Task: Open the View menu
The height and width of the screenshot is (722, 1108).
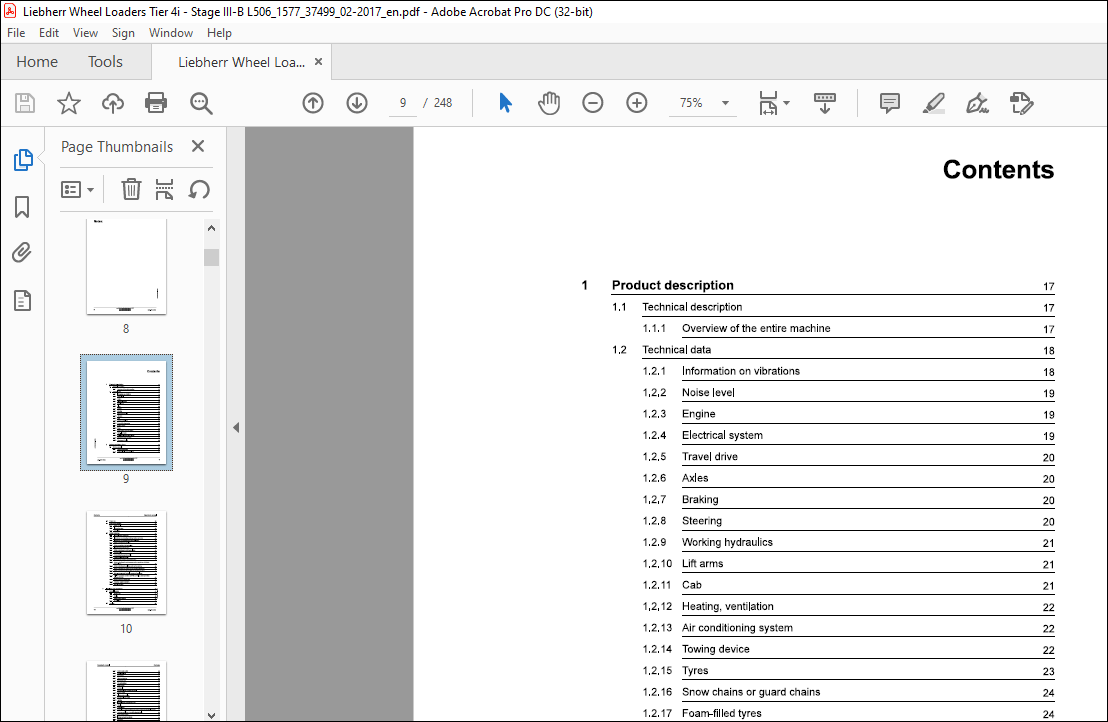Action: 86,32
